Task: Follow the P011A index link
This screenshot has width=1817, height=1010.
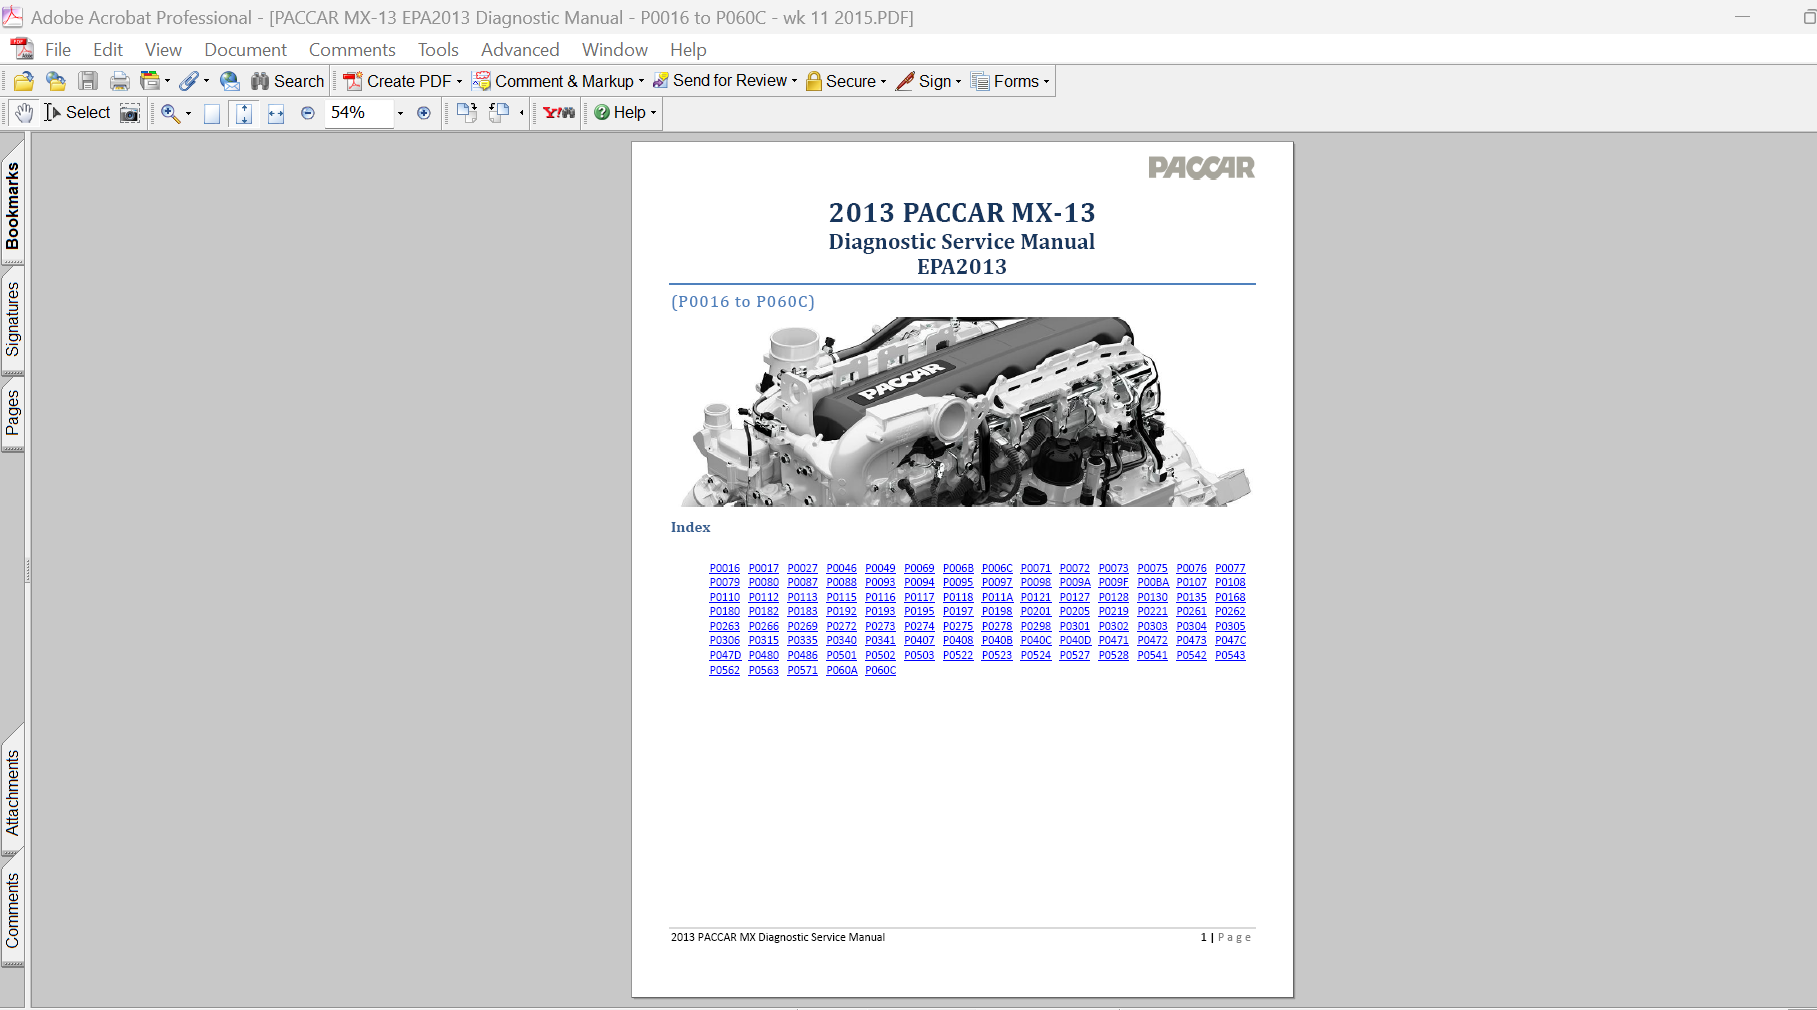Action: [x=997, y=597]
